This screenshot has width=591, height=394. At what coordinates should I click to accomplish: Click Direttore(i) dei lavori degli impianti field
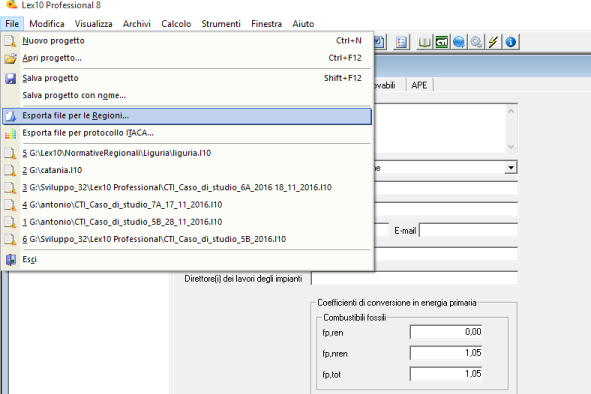tap(414, 279)
